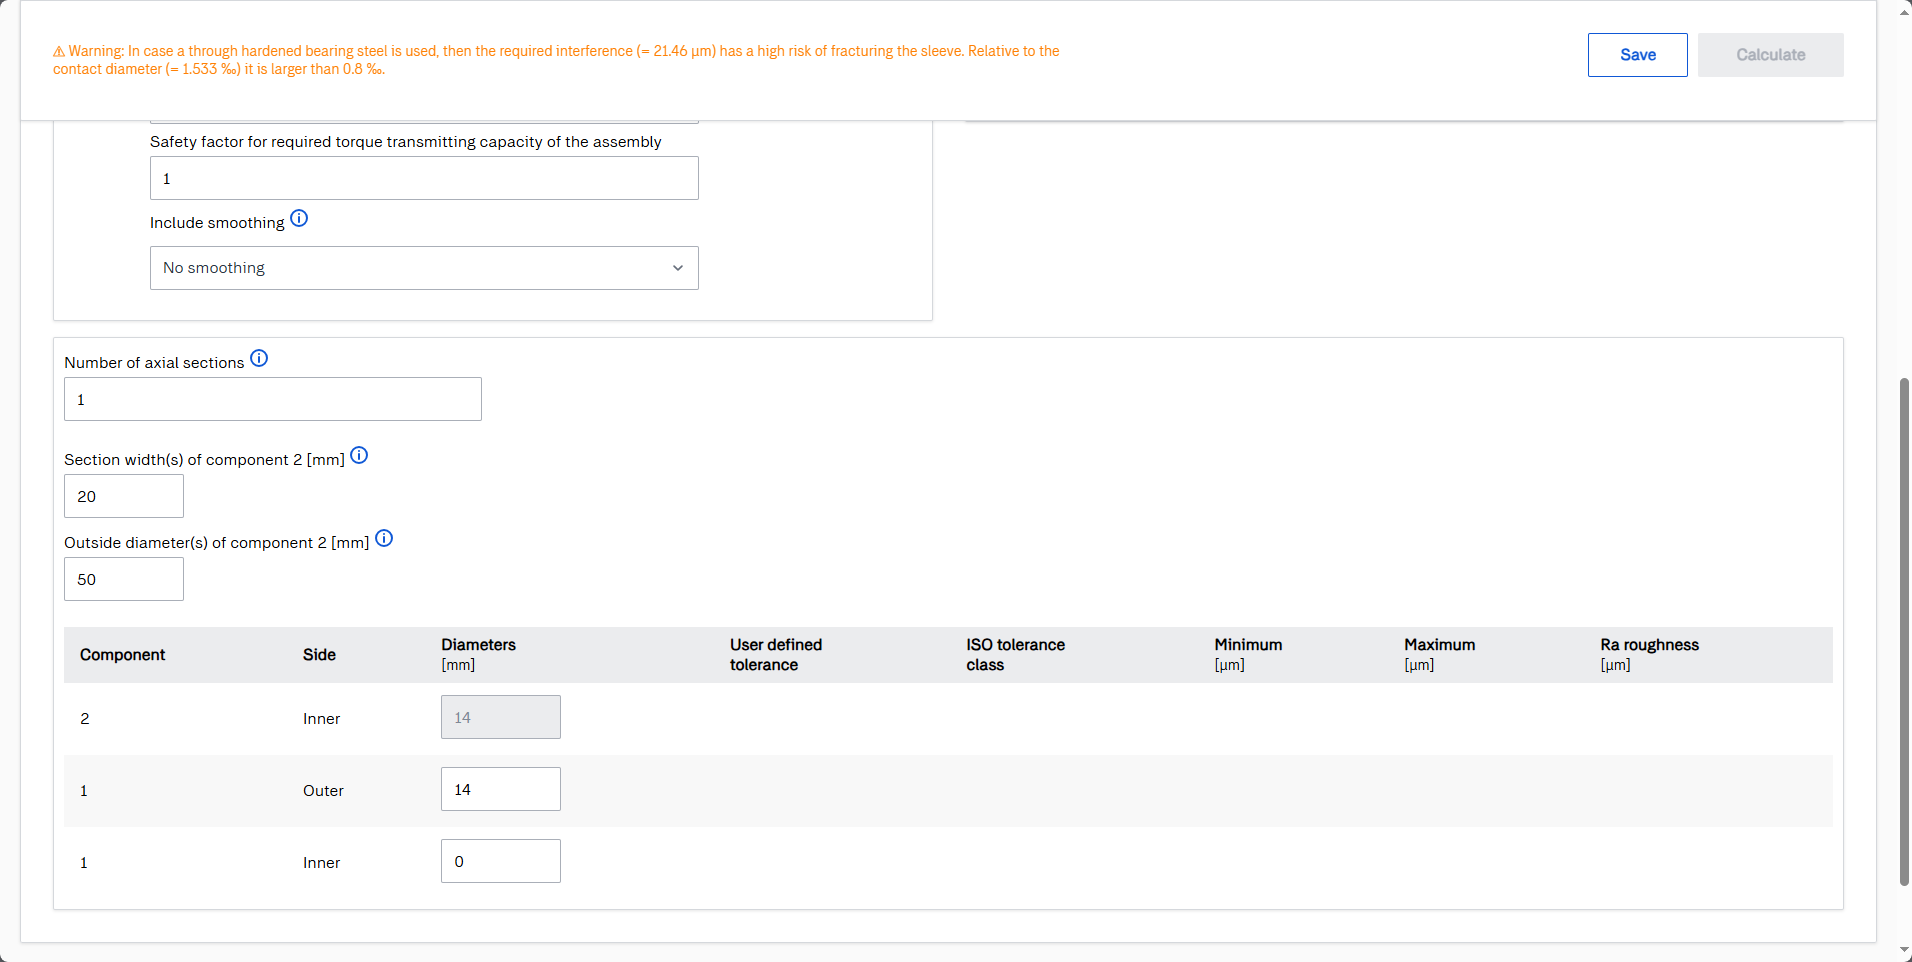Click the orange warning triangle icon
1912x962 pixels.
(x=59, y=52)
